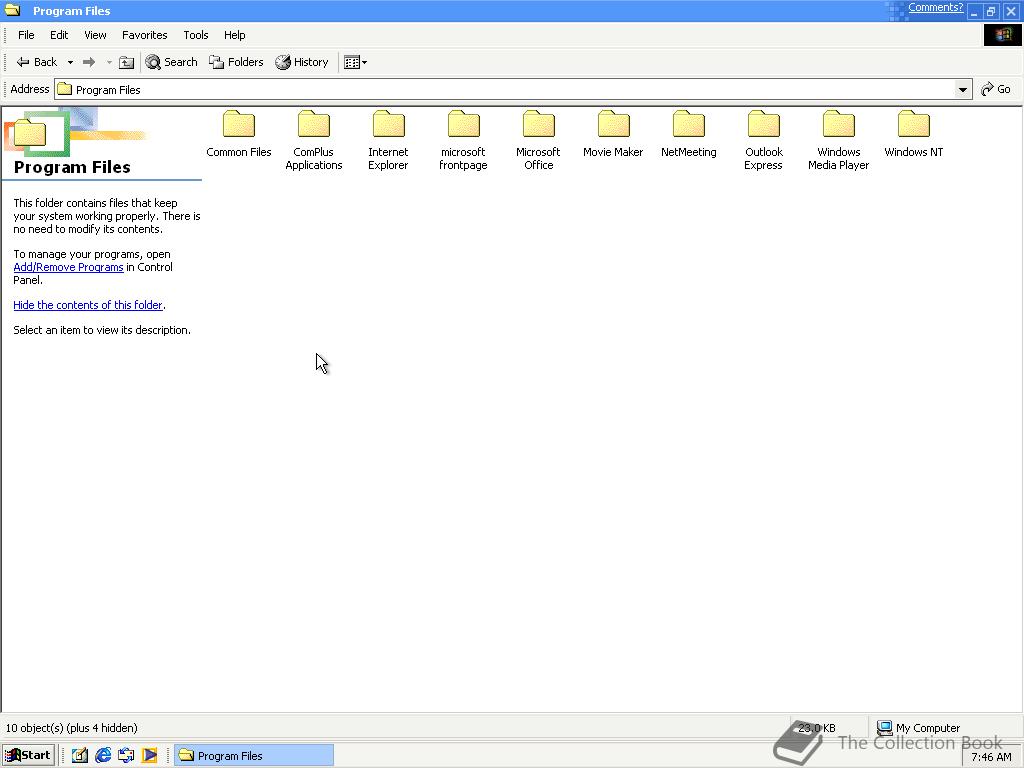Click the Go button
Screen dimensions: 1024x768
(996, 89)
